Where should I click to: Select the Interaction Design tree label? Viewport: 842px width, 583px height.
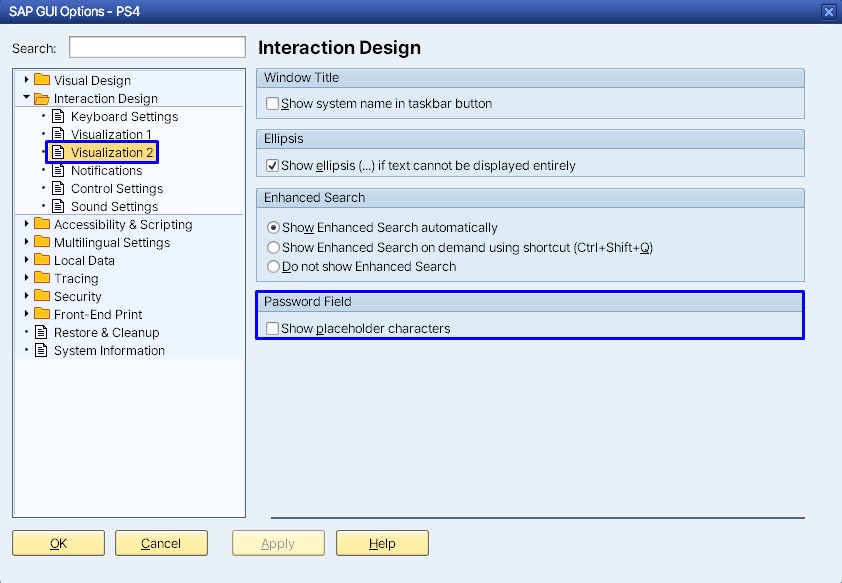[x=105, y=98]
